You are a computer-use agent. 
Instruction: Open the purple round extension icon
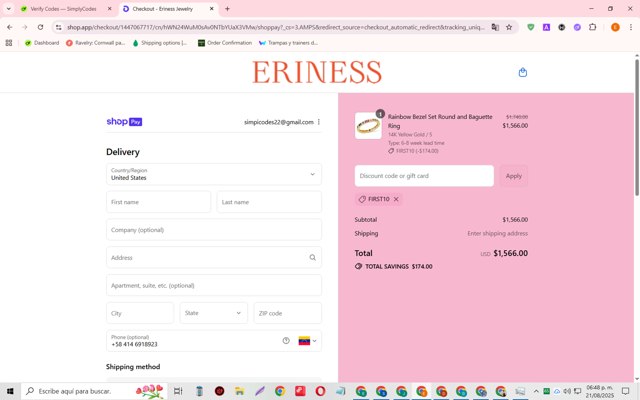pyautogui.click(x=577, y=27)
